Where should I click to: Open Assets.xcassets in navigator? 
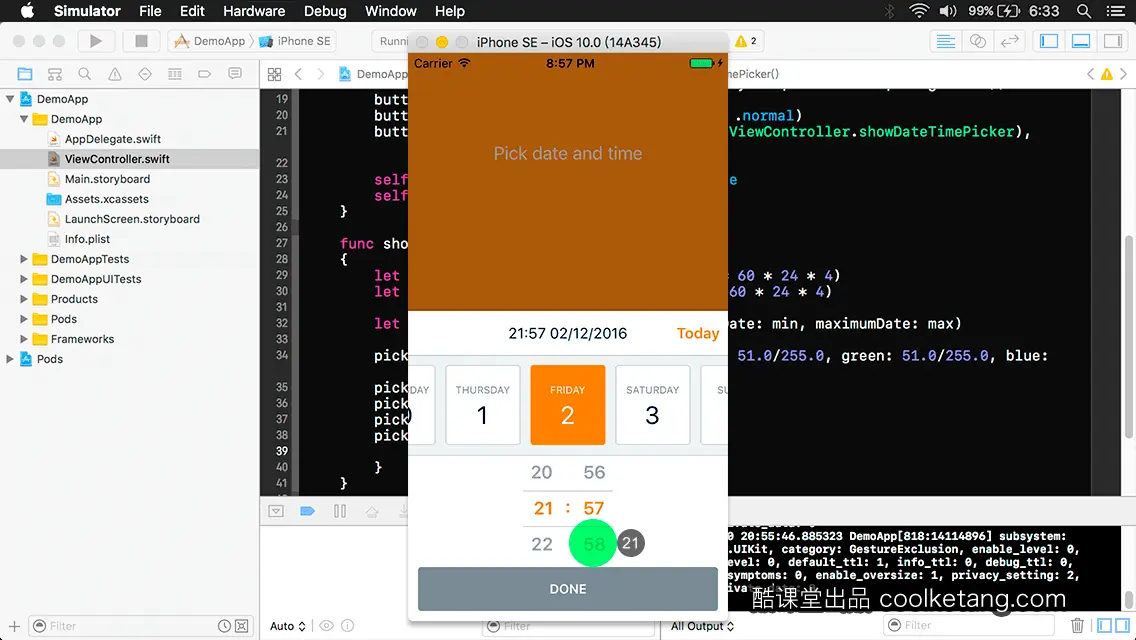(x=106, y=199)
